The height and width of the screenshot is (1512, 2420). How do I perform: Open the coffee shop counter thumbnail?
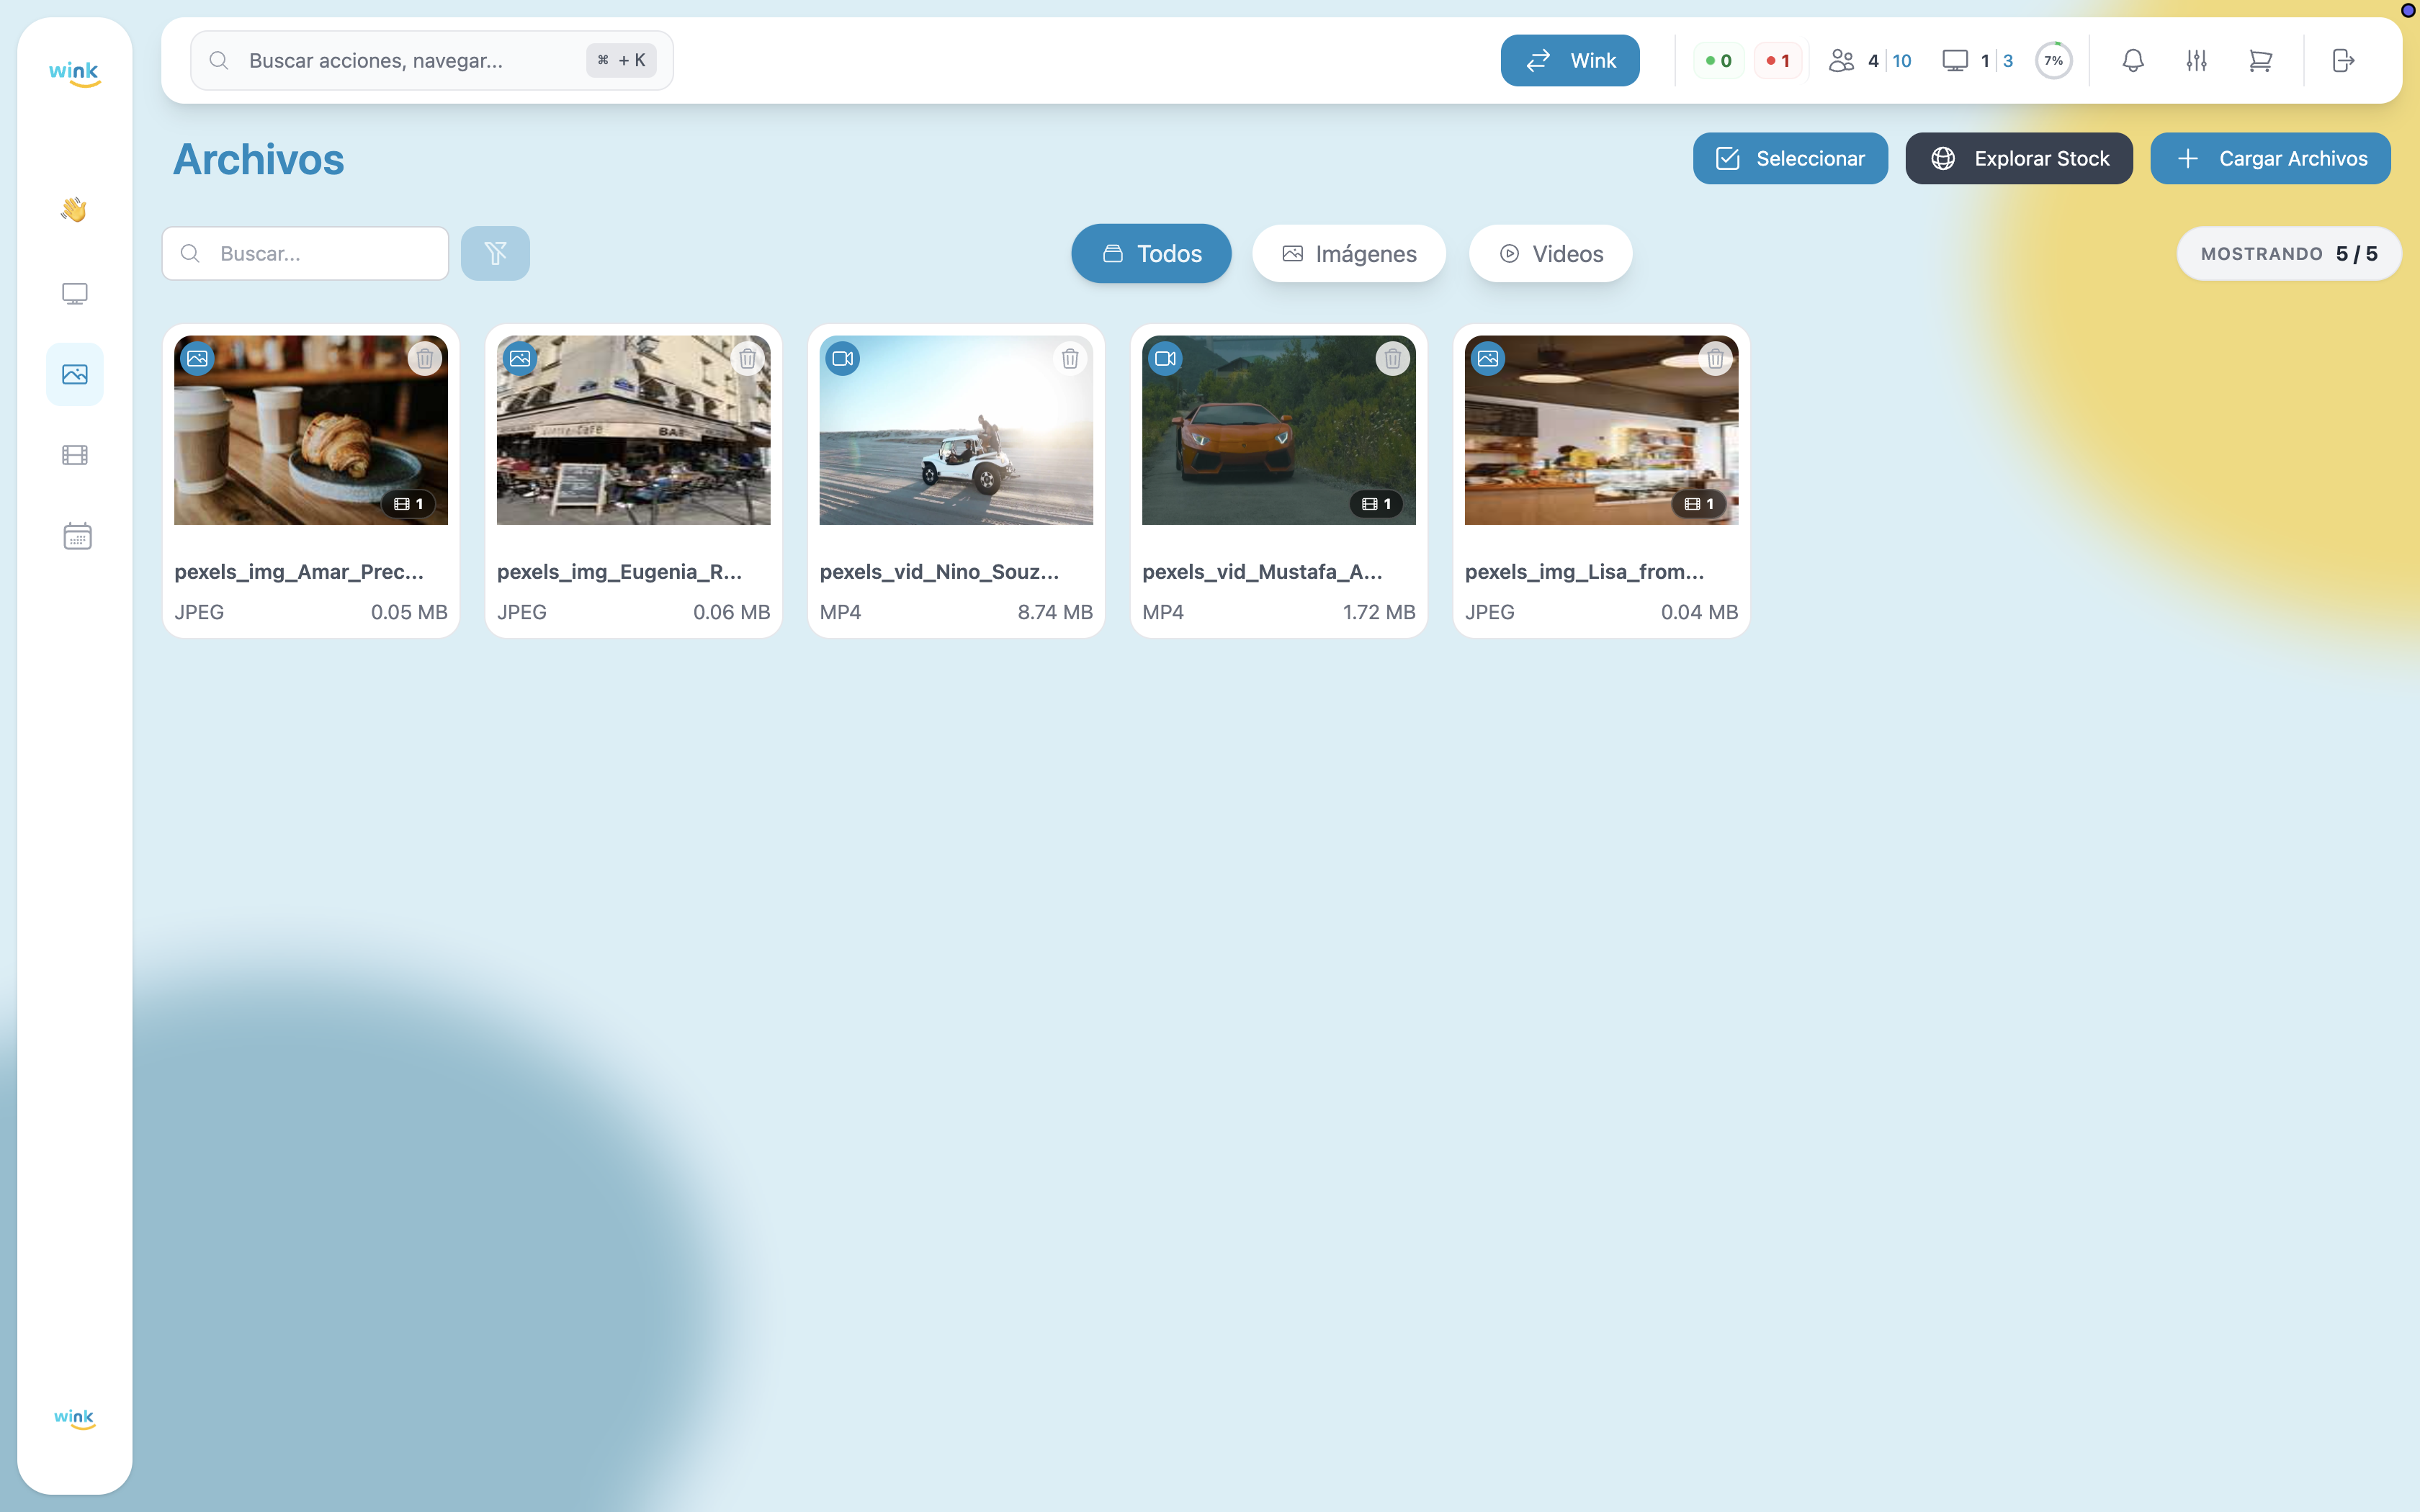1602,430
